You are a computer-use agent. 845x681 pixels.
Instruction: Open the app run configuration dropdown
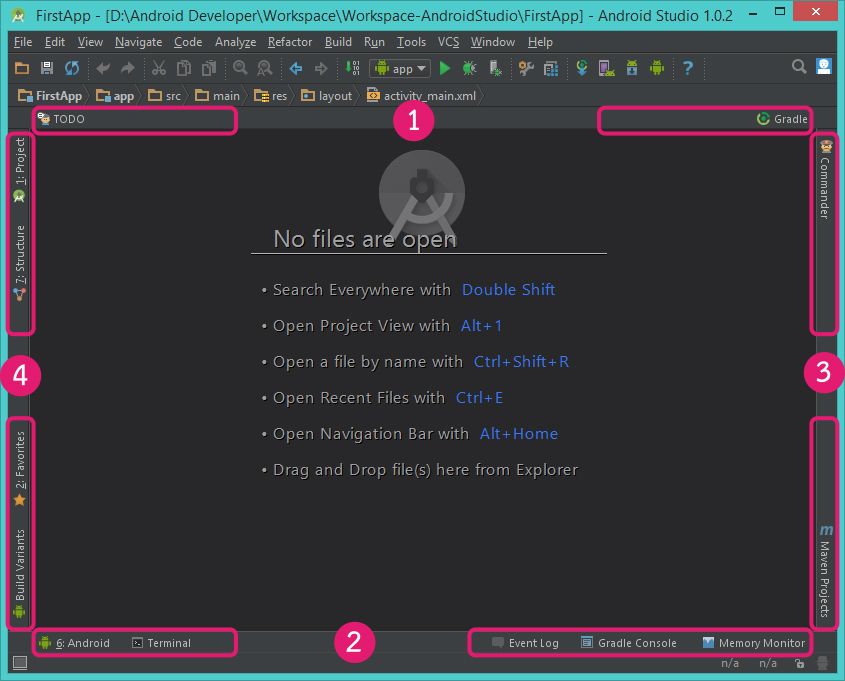pos(400,68)
